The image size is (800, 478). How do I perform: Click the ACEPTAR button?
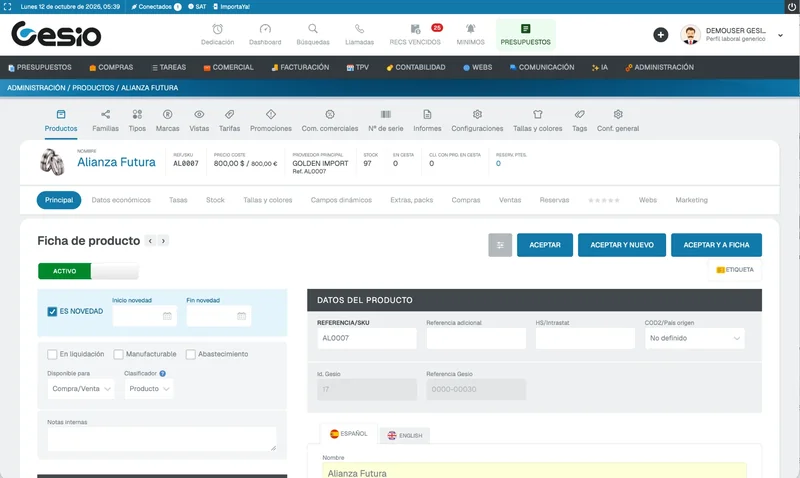coord(544,245)
